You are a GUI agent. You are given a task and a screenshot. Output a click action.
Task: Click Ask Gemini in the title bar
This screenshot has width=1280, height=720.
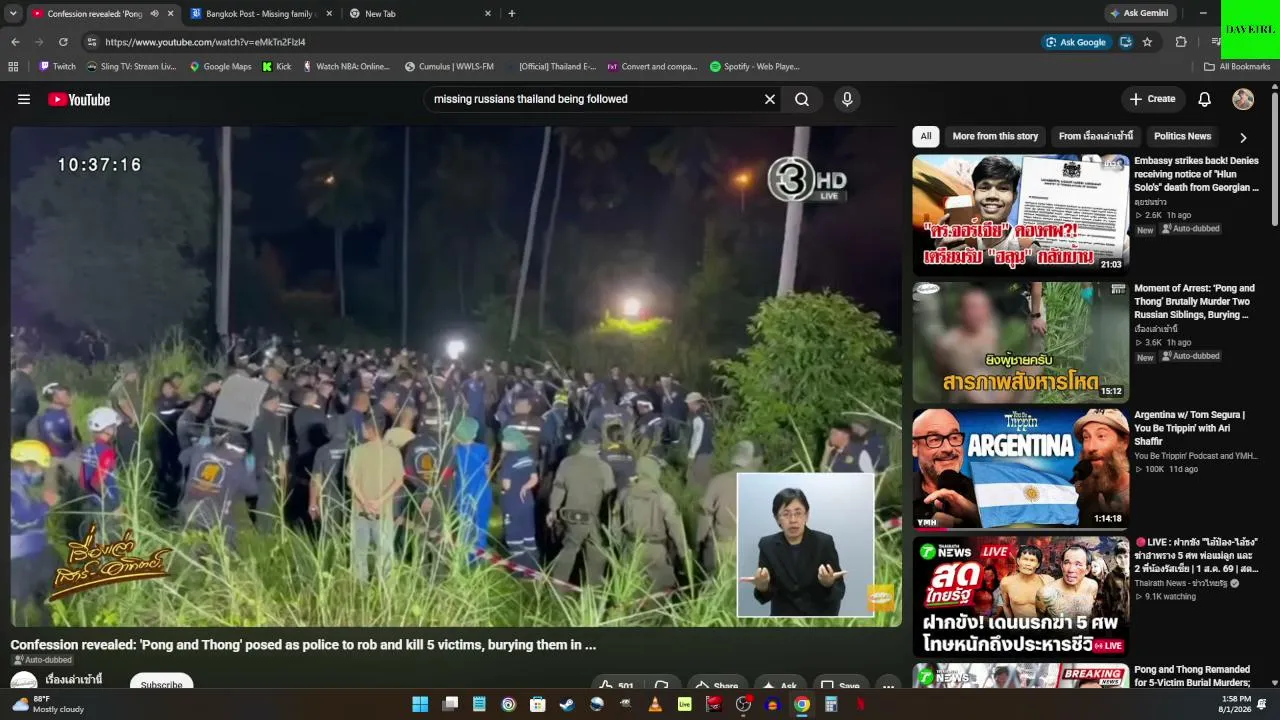[1139, 14]
